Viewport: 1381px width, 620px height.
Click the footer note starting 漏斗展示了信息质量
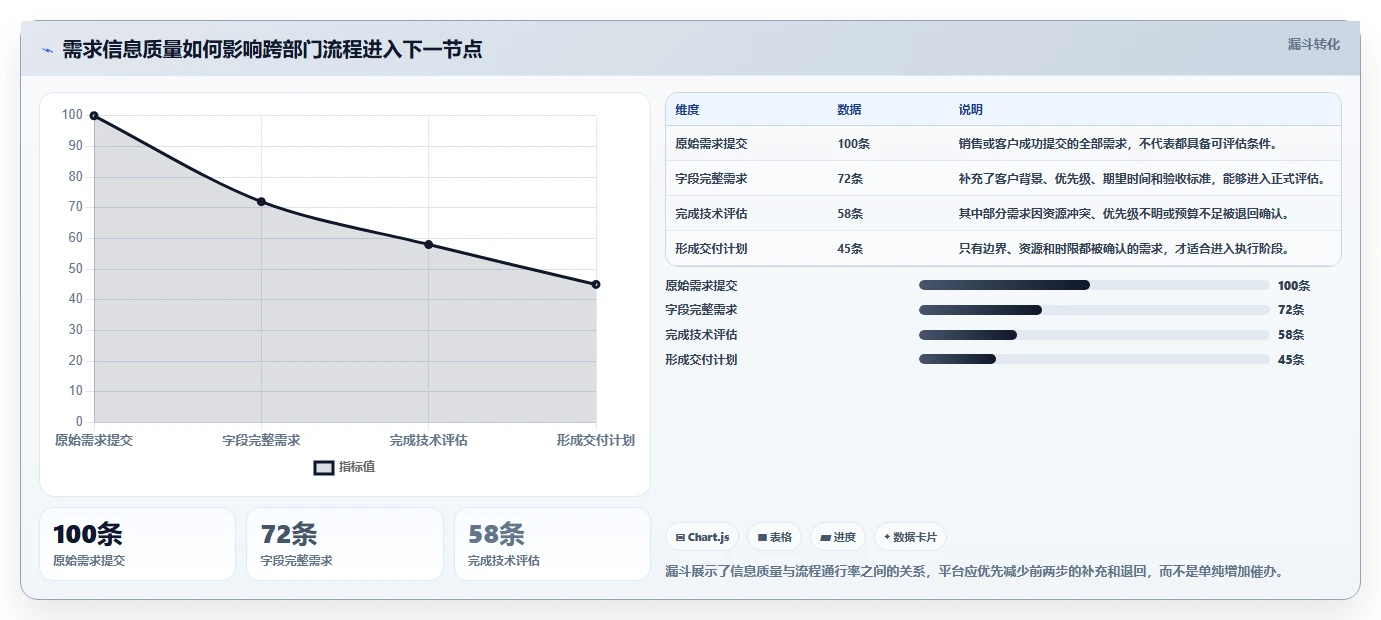click(974, 572)
